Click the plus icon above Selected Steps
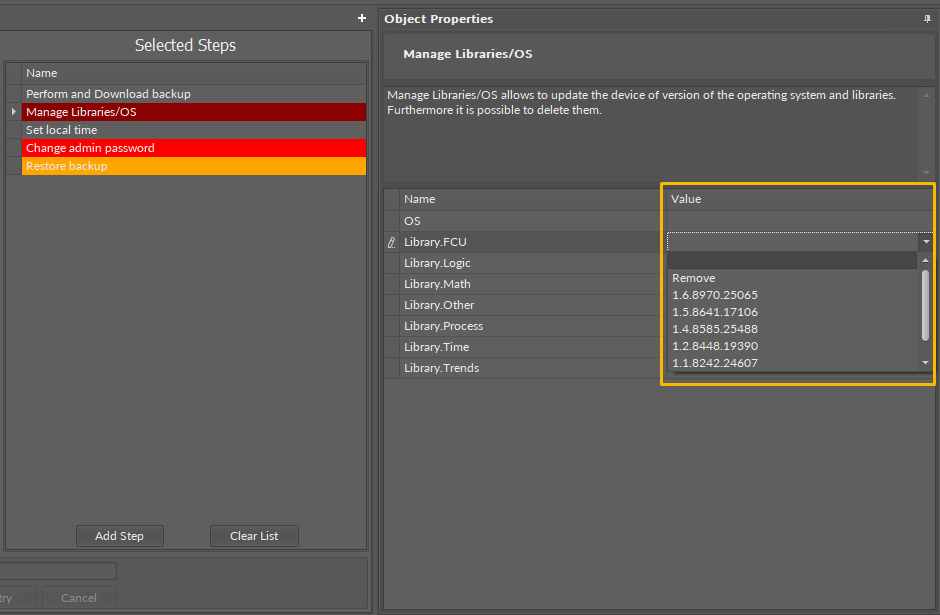Image resolution: width=940 pixels, height=615 pixels. coord(362,18)
